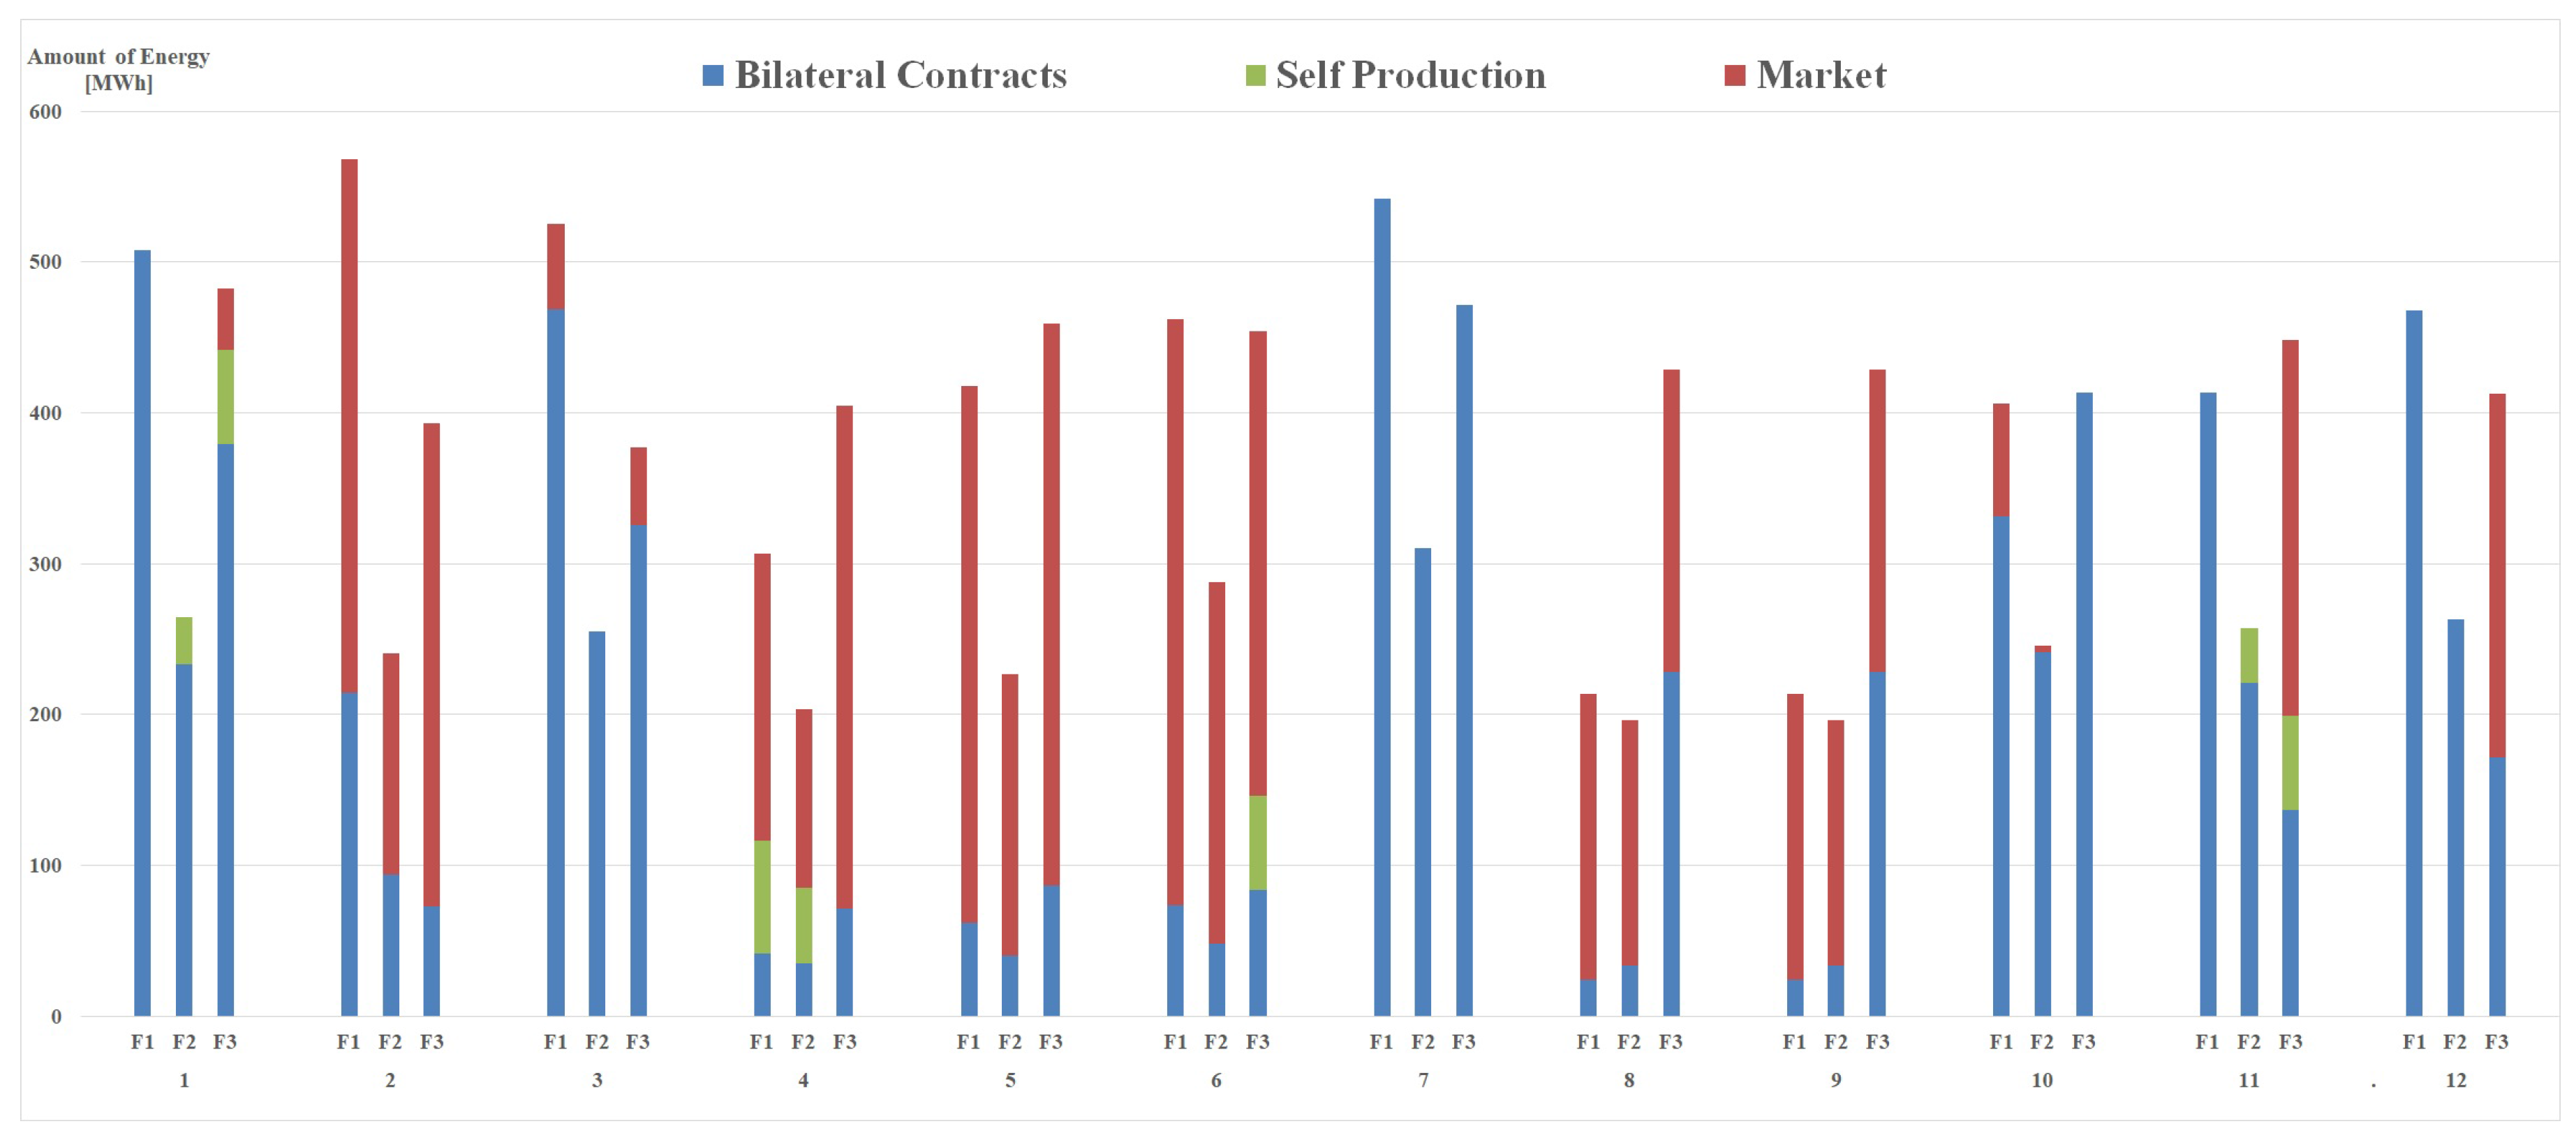Click the red segment of group 8 F1 bar
This screenshot has width=2576, height=1133.
click(1588, 837)
